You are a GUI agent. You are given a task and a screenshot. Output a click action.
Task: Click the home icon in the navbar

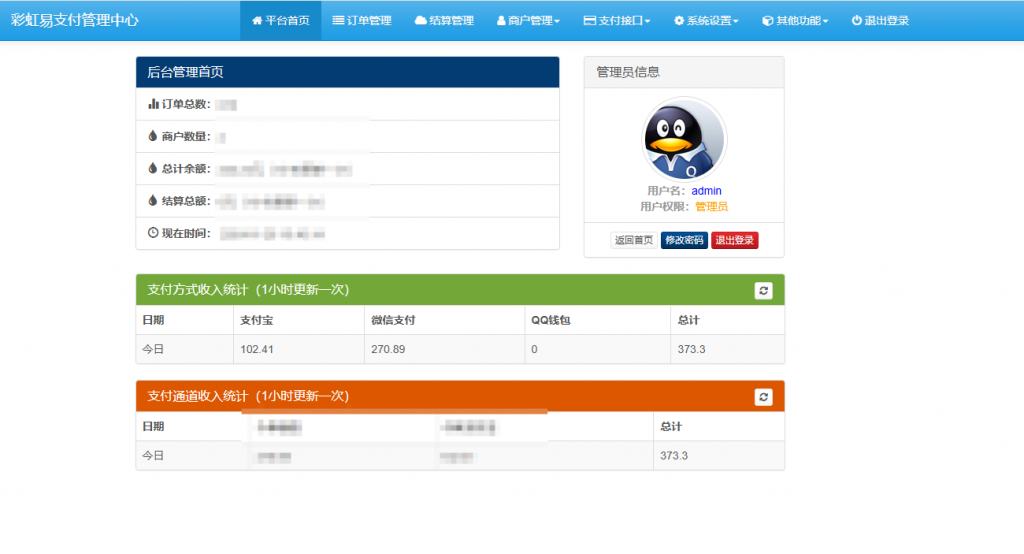point(257,20)
